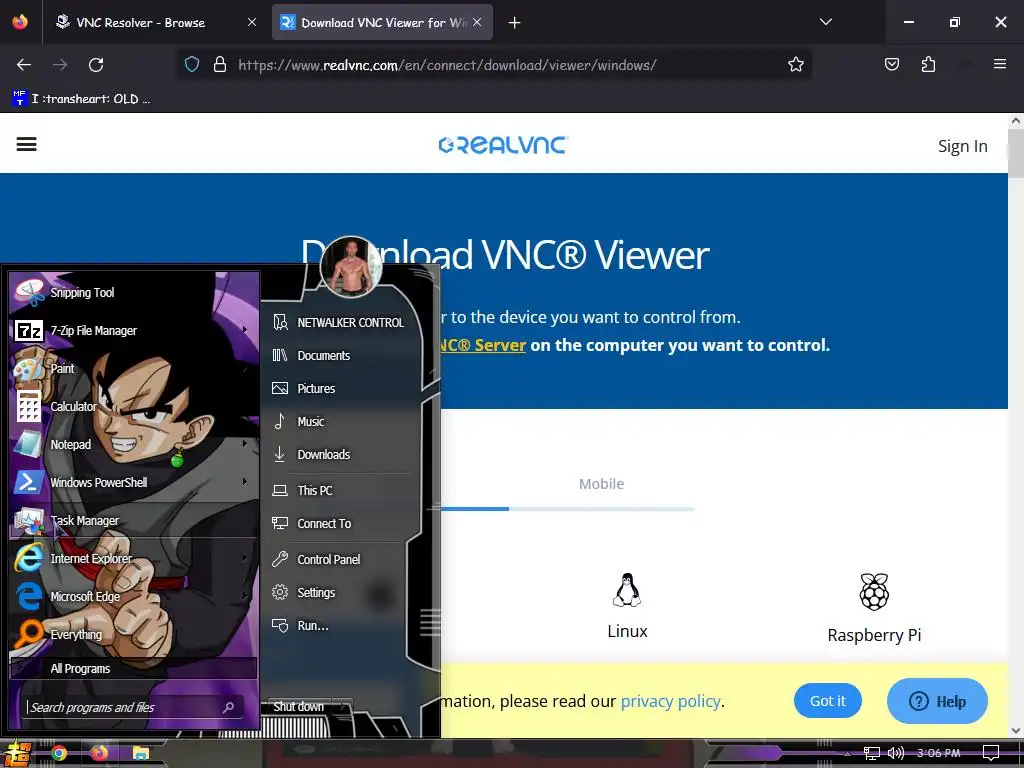
Task: Expand the Notepad recent files arrow
Action: 245,443
